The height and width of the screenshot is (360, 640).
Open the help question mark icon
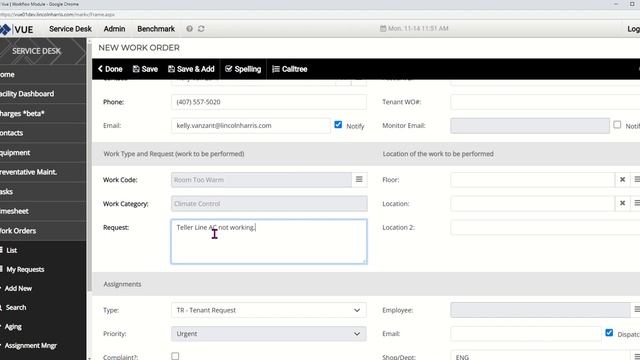[189, 29]
